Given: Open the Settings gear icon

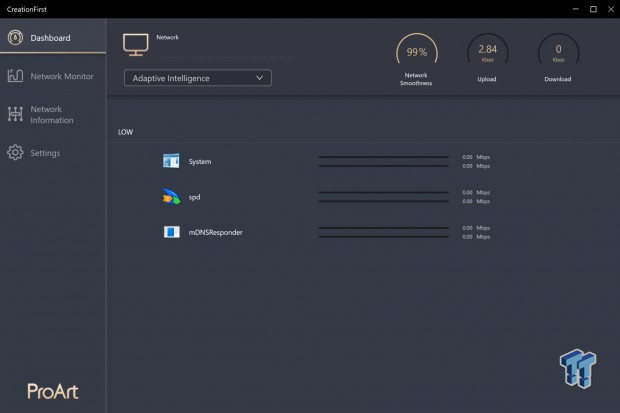Looking at the screenshot, I should (x=15, y=152).
